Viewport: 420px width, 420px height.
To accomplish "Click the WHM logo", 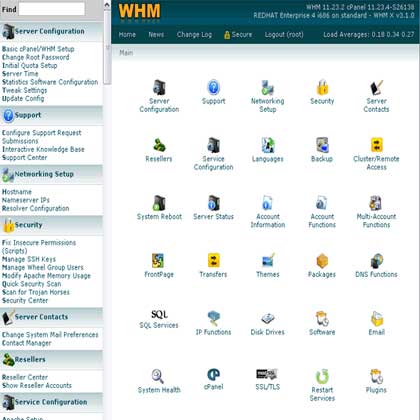I will [x=139, y=12].
